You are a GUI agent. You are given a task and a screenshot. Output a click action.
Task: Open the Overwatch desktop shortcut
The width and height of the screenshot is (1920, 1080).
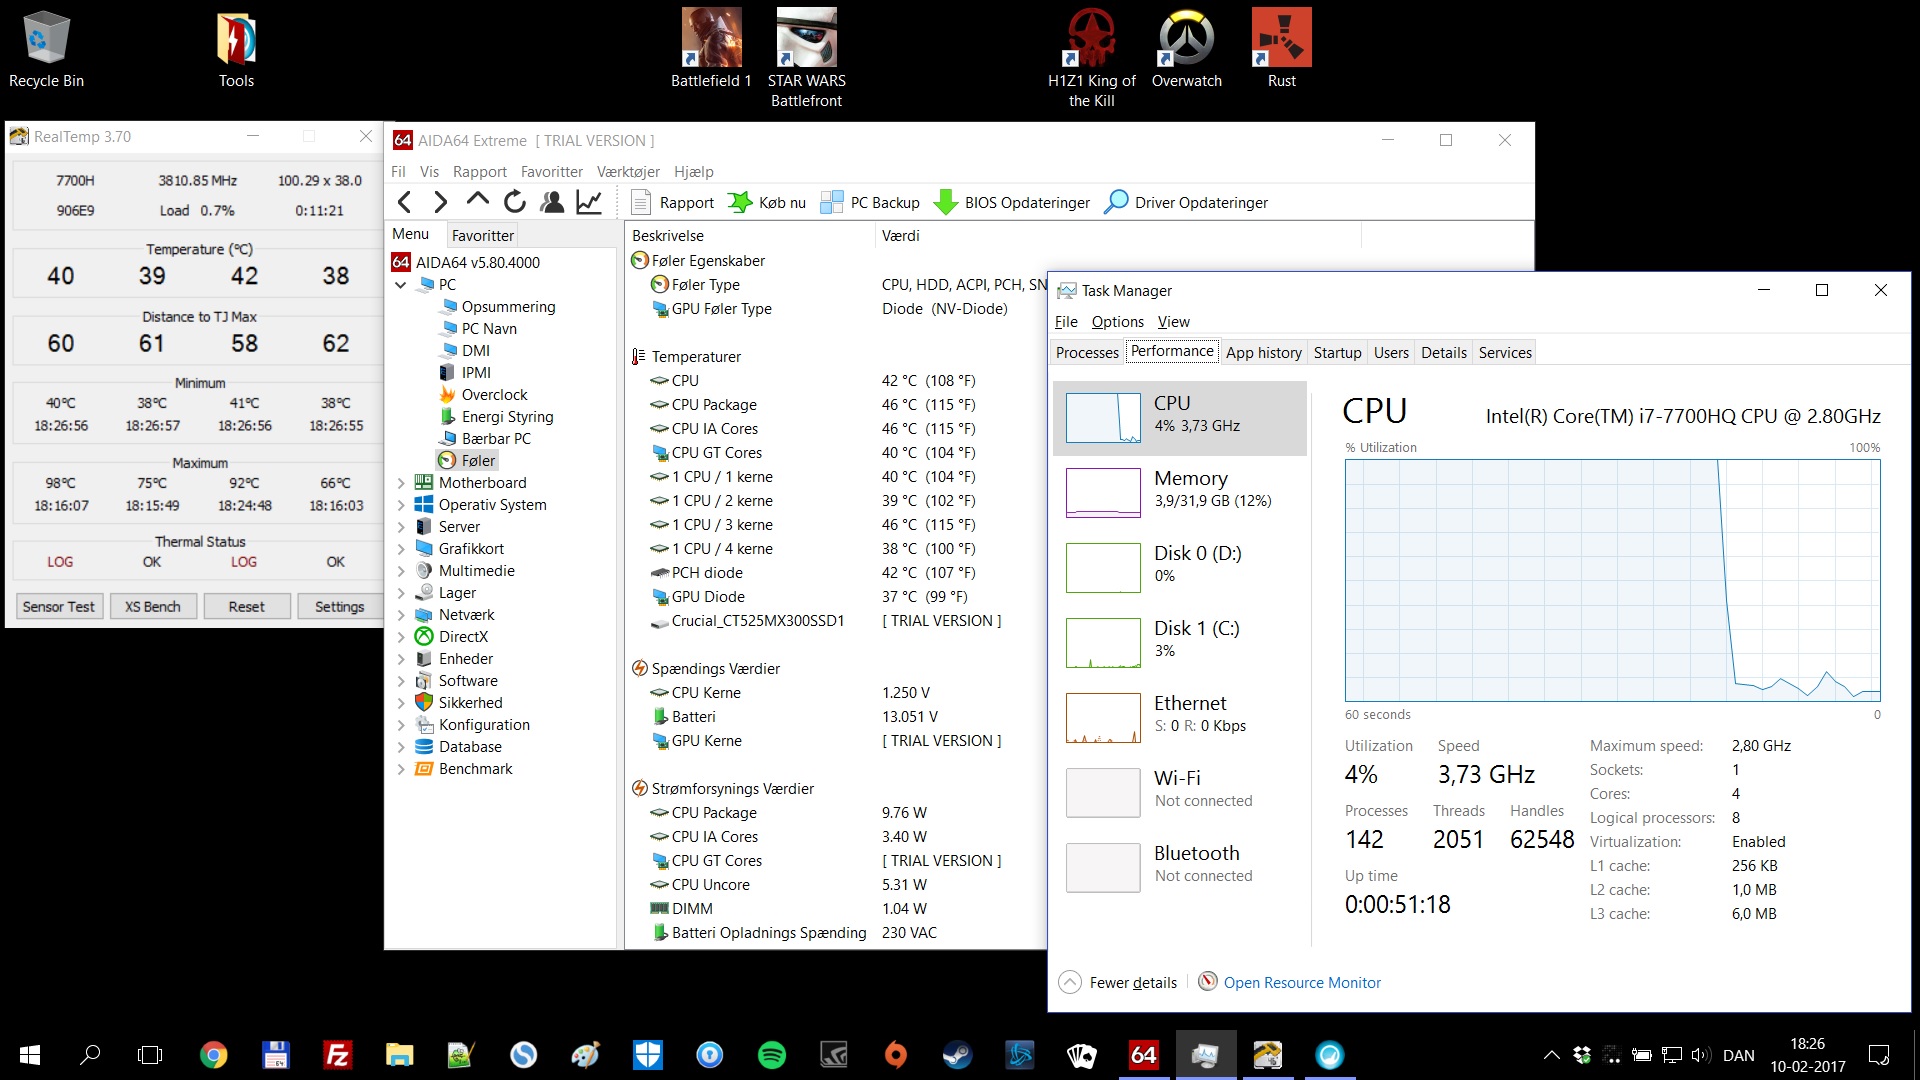point(1187,48)
